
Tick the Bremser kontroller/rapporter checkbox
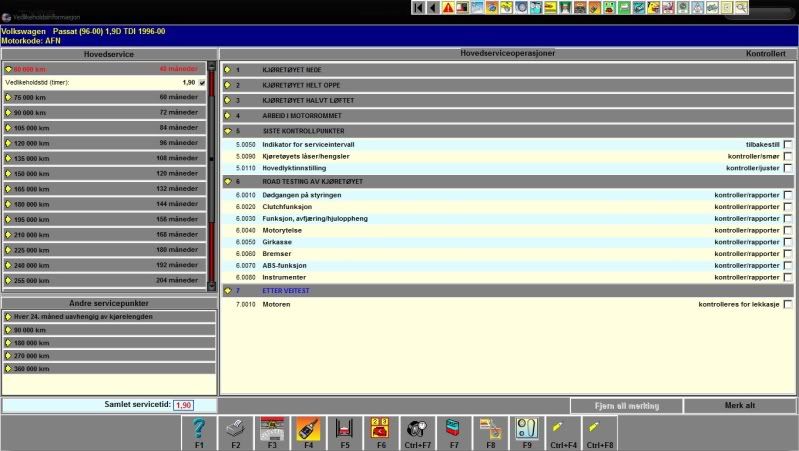coord(788,254)
